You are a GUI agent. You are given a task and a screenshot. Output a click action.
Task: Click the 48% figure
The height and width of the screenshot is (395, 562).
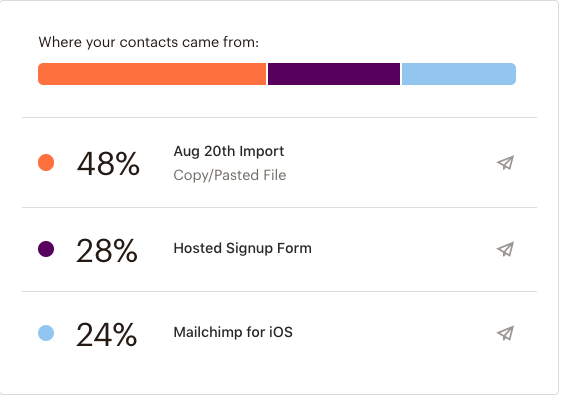[108, 164]
